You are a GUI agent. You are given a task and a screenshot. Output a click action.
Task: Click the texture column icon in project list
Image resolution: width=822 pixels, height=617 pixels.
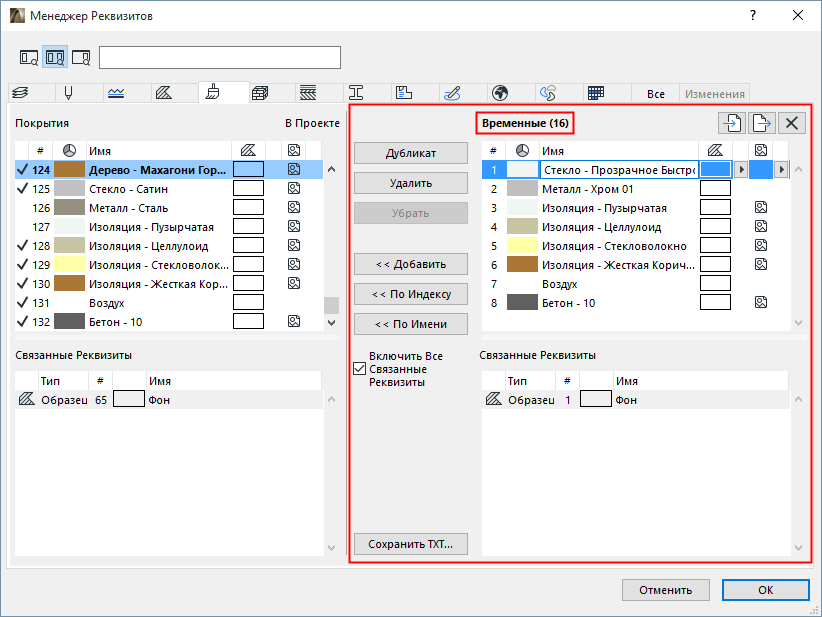pos(294,150)
